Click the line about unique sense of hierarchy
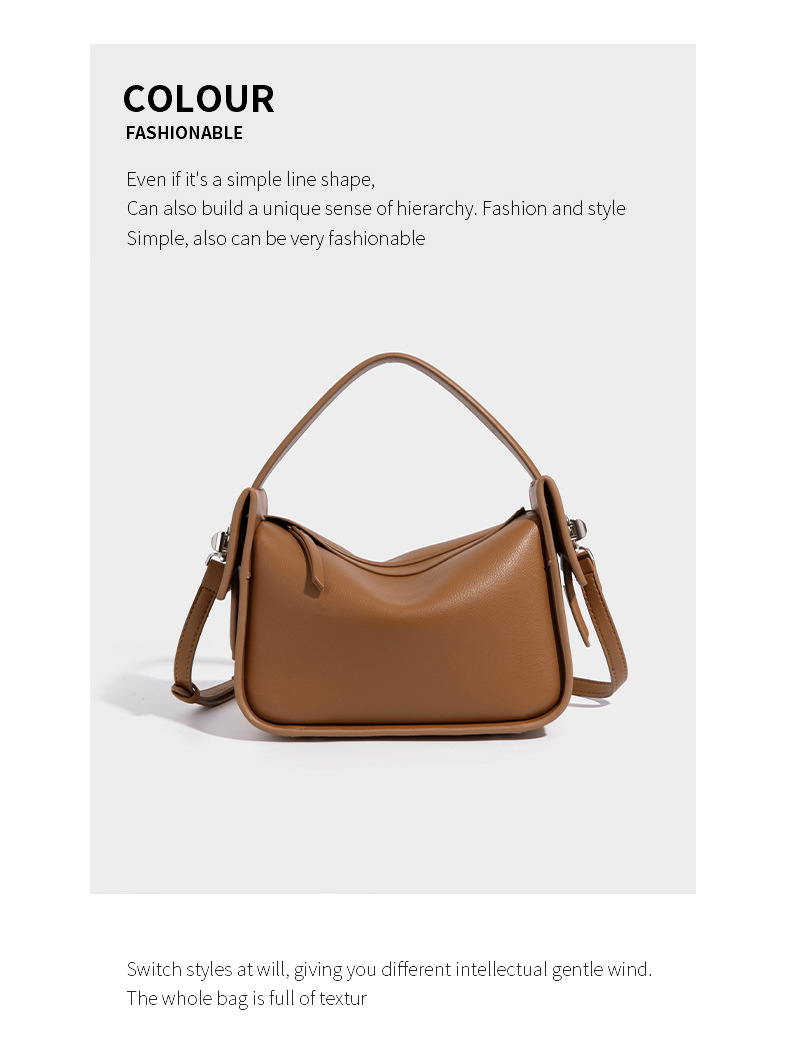The width and height of the screenshot is (790, 1049). (376, 208)
